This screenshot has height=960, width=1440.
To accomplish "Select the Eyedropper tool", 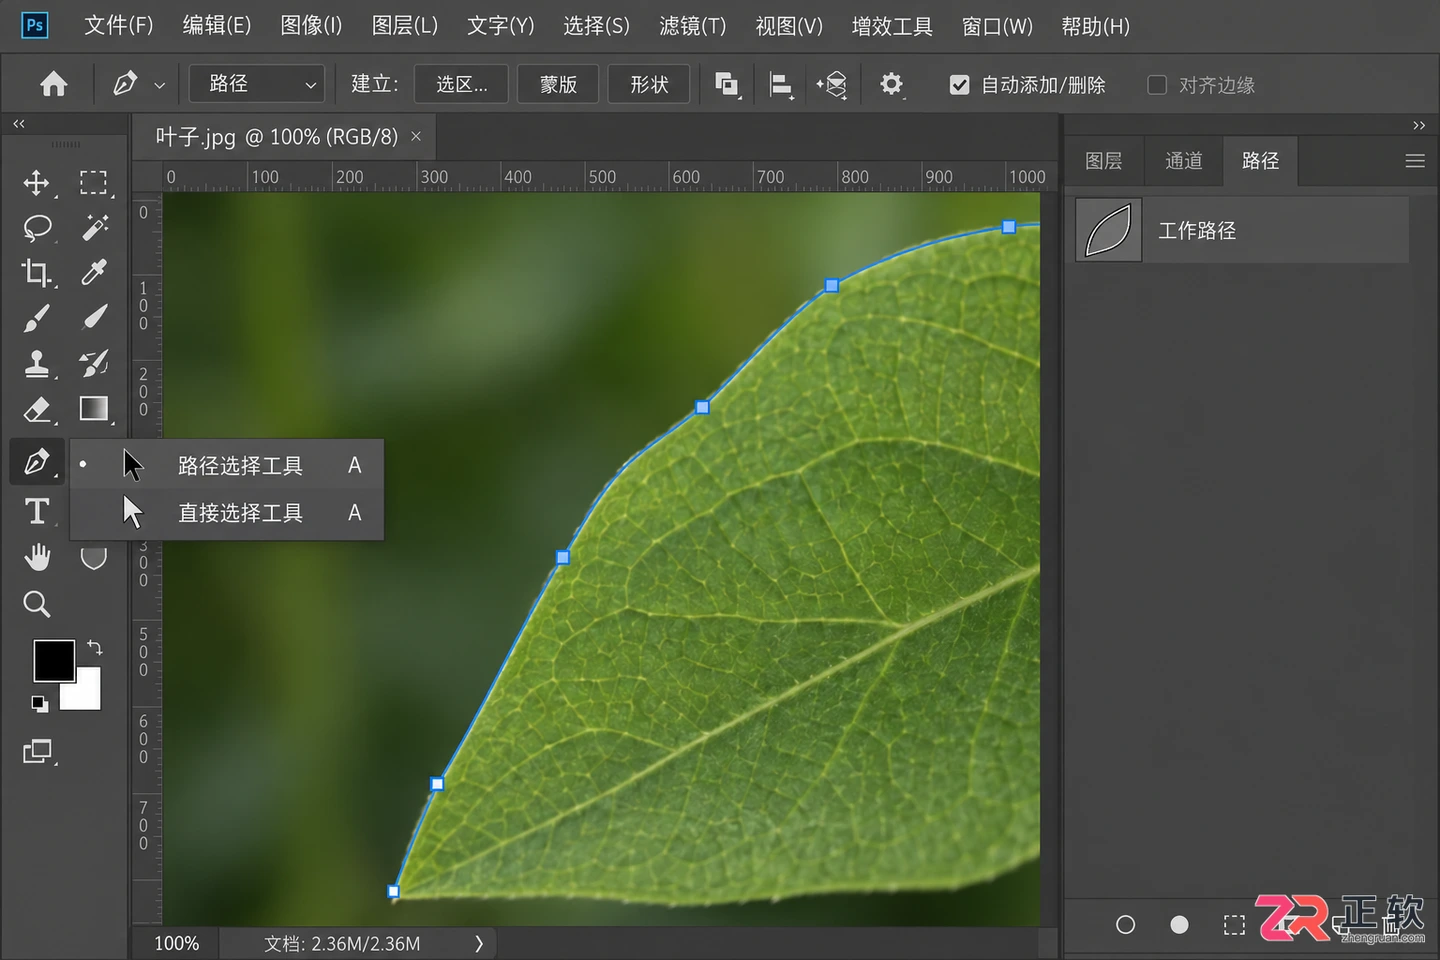I will point(94,272).
